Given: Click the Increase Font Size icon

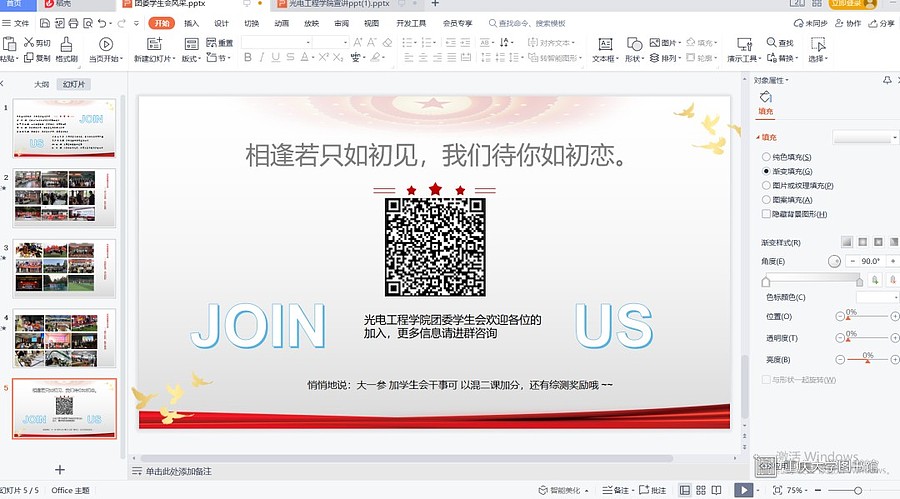Looking at the screenshot, I should tap(358, 42).
